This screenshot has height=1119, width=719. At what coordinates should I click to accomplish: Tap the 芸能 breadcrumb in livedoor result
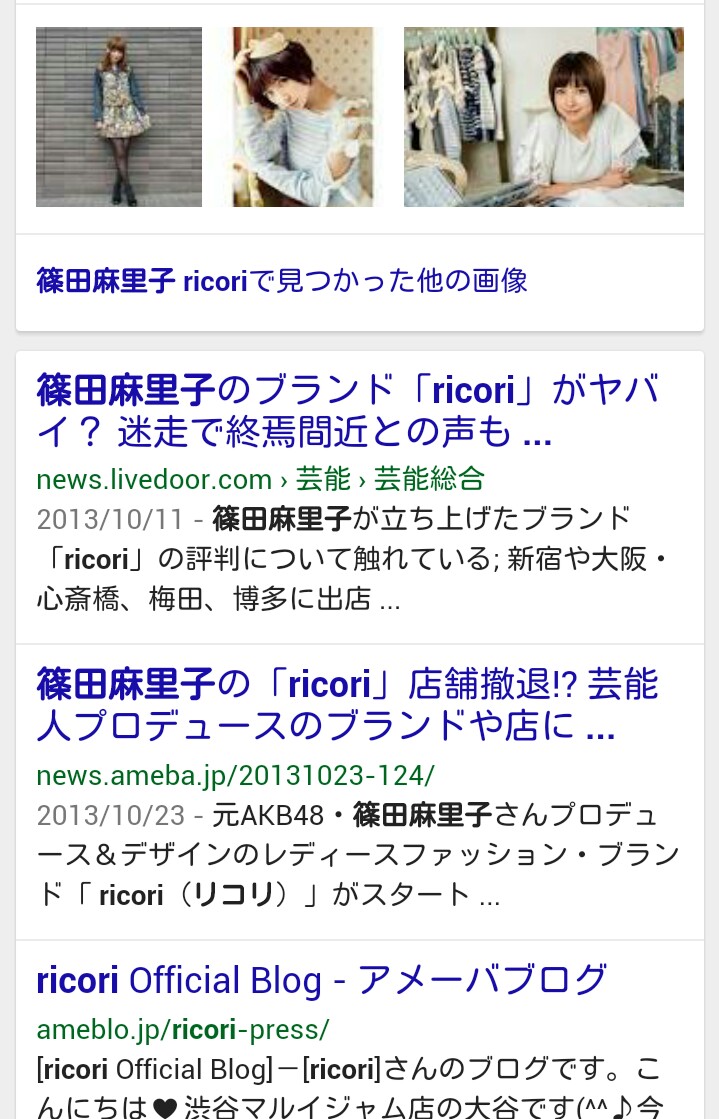[323, 480]
